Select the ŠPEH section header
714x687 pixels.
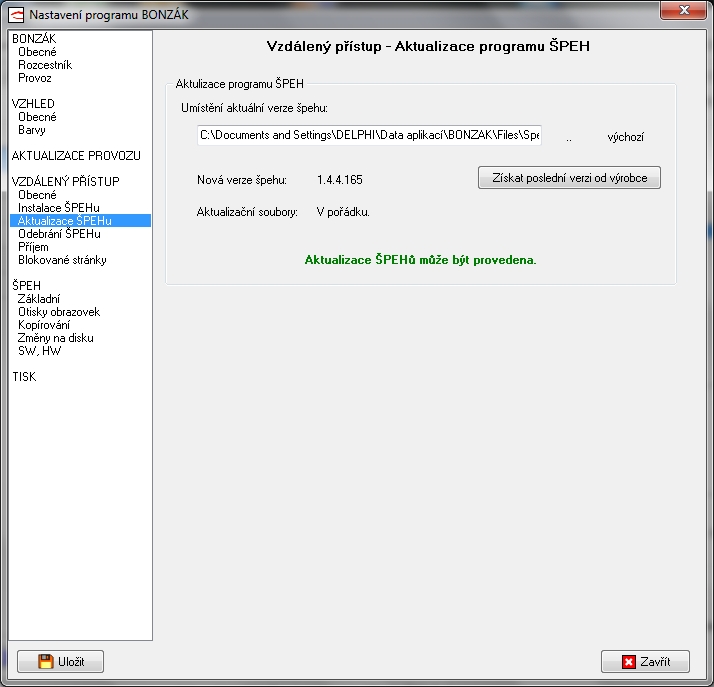tap(26, 285)
